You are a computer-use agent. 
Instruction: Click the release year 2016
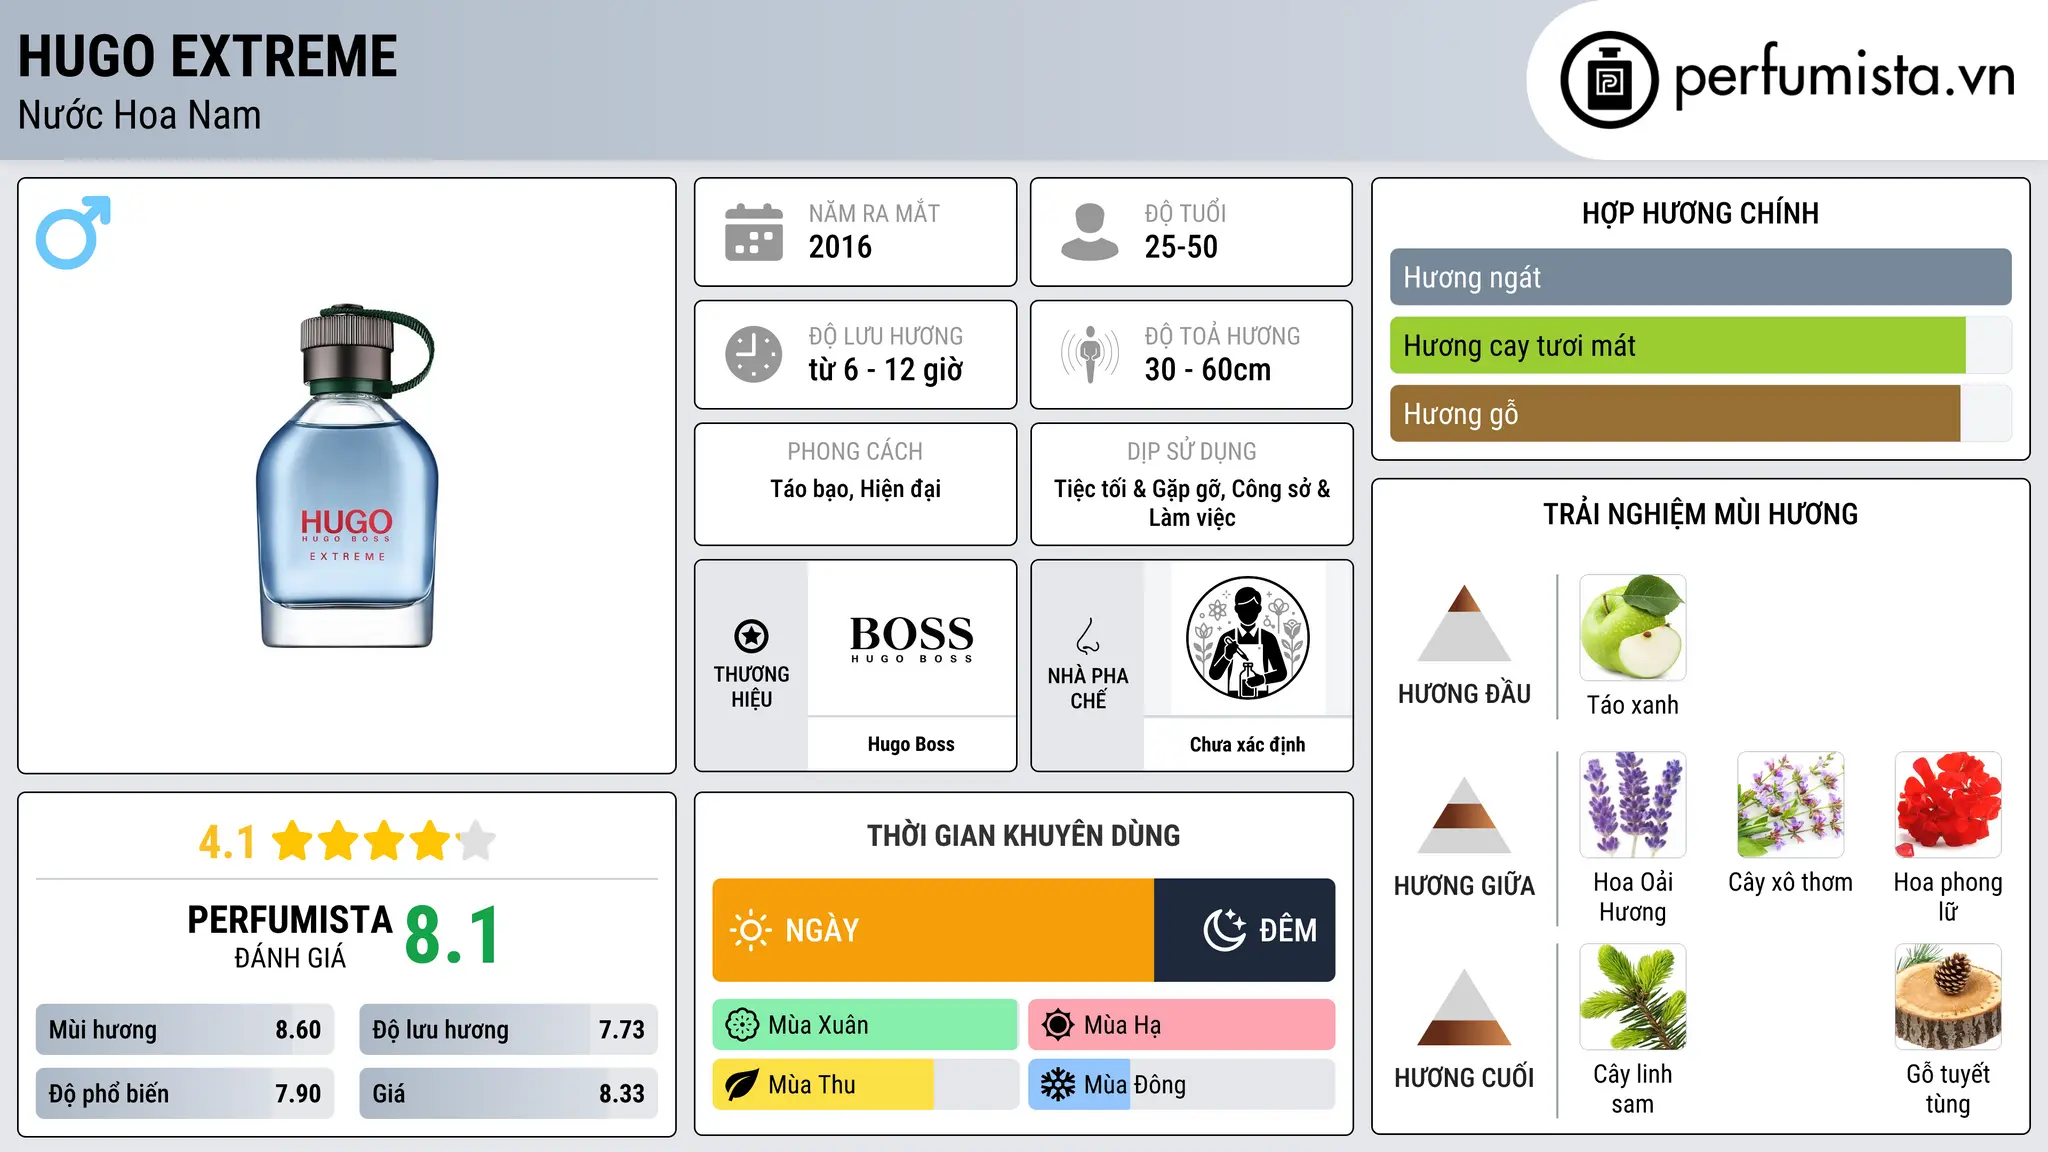click(840, 247)
